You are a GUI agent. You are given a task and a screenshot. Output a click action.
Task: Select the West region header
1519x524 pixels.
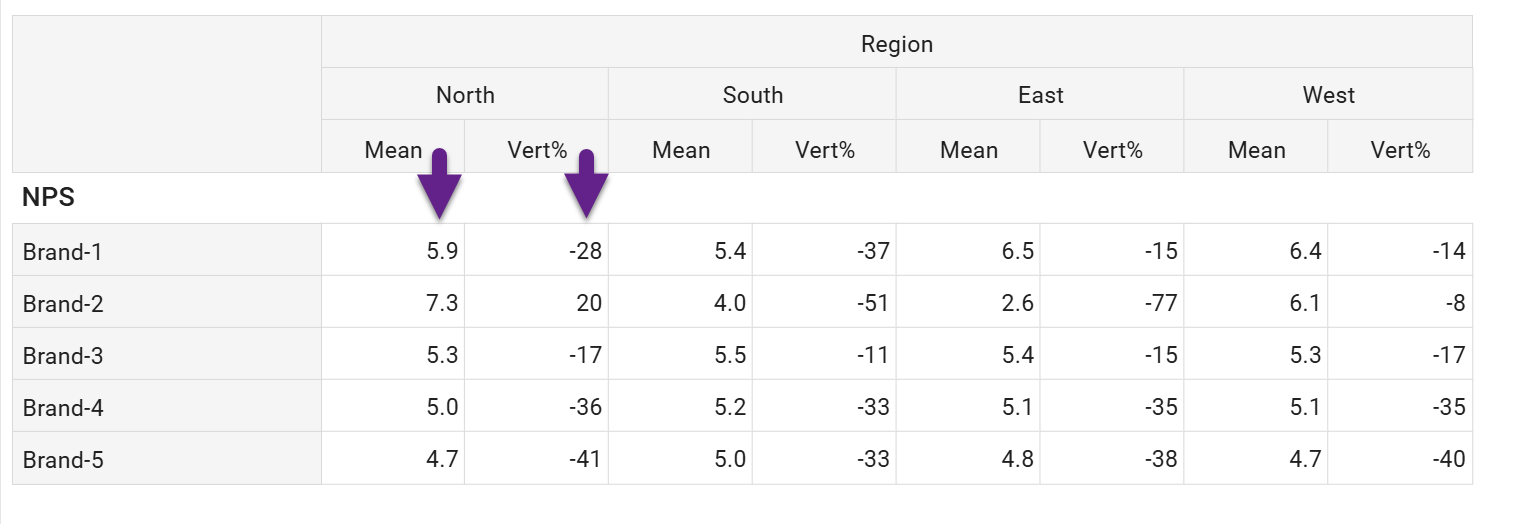click(x=1328, y=95)
